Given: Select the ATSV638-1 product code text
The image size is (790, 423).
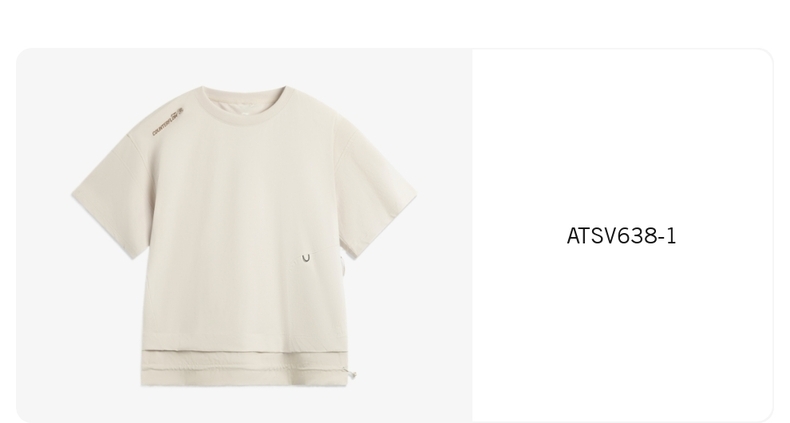Looking at the screenshot, I should click(x=621, y=236).
